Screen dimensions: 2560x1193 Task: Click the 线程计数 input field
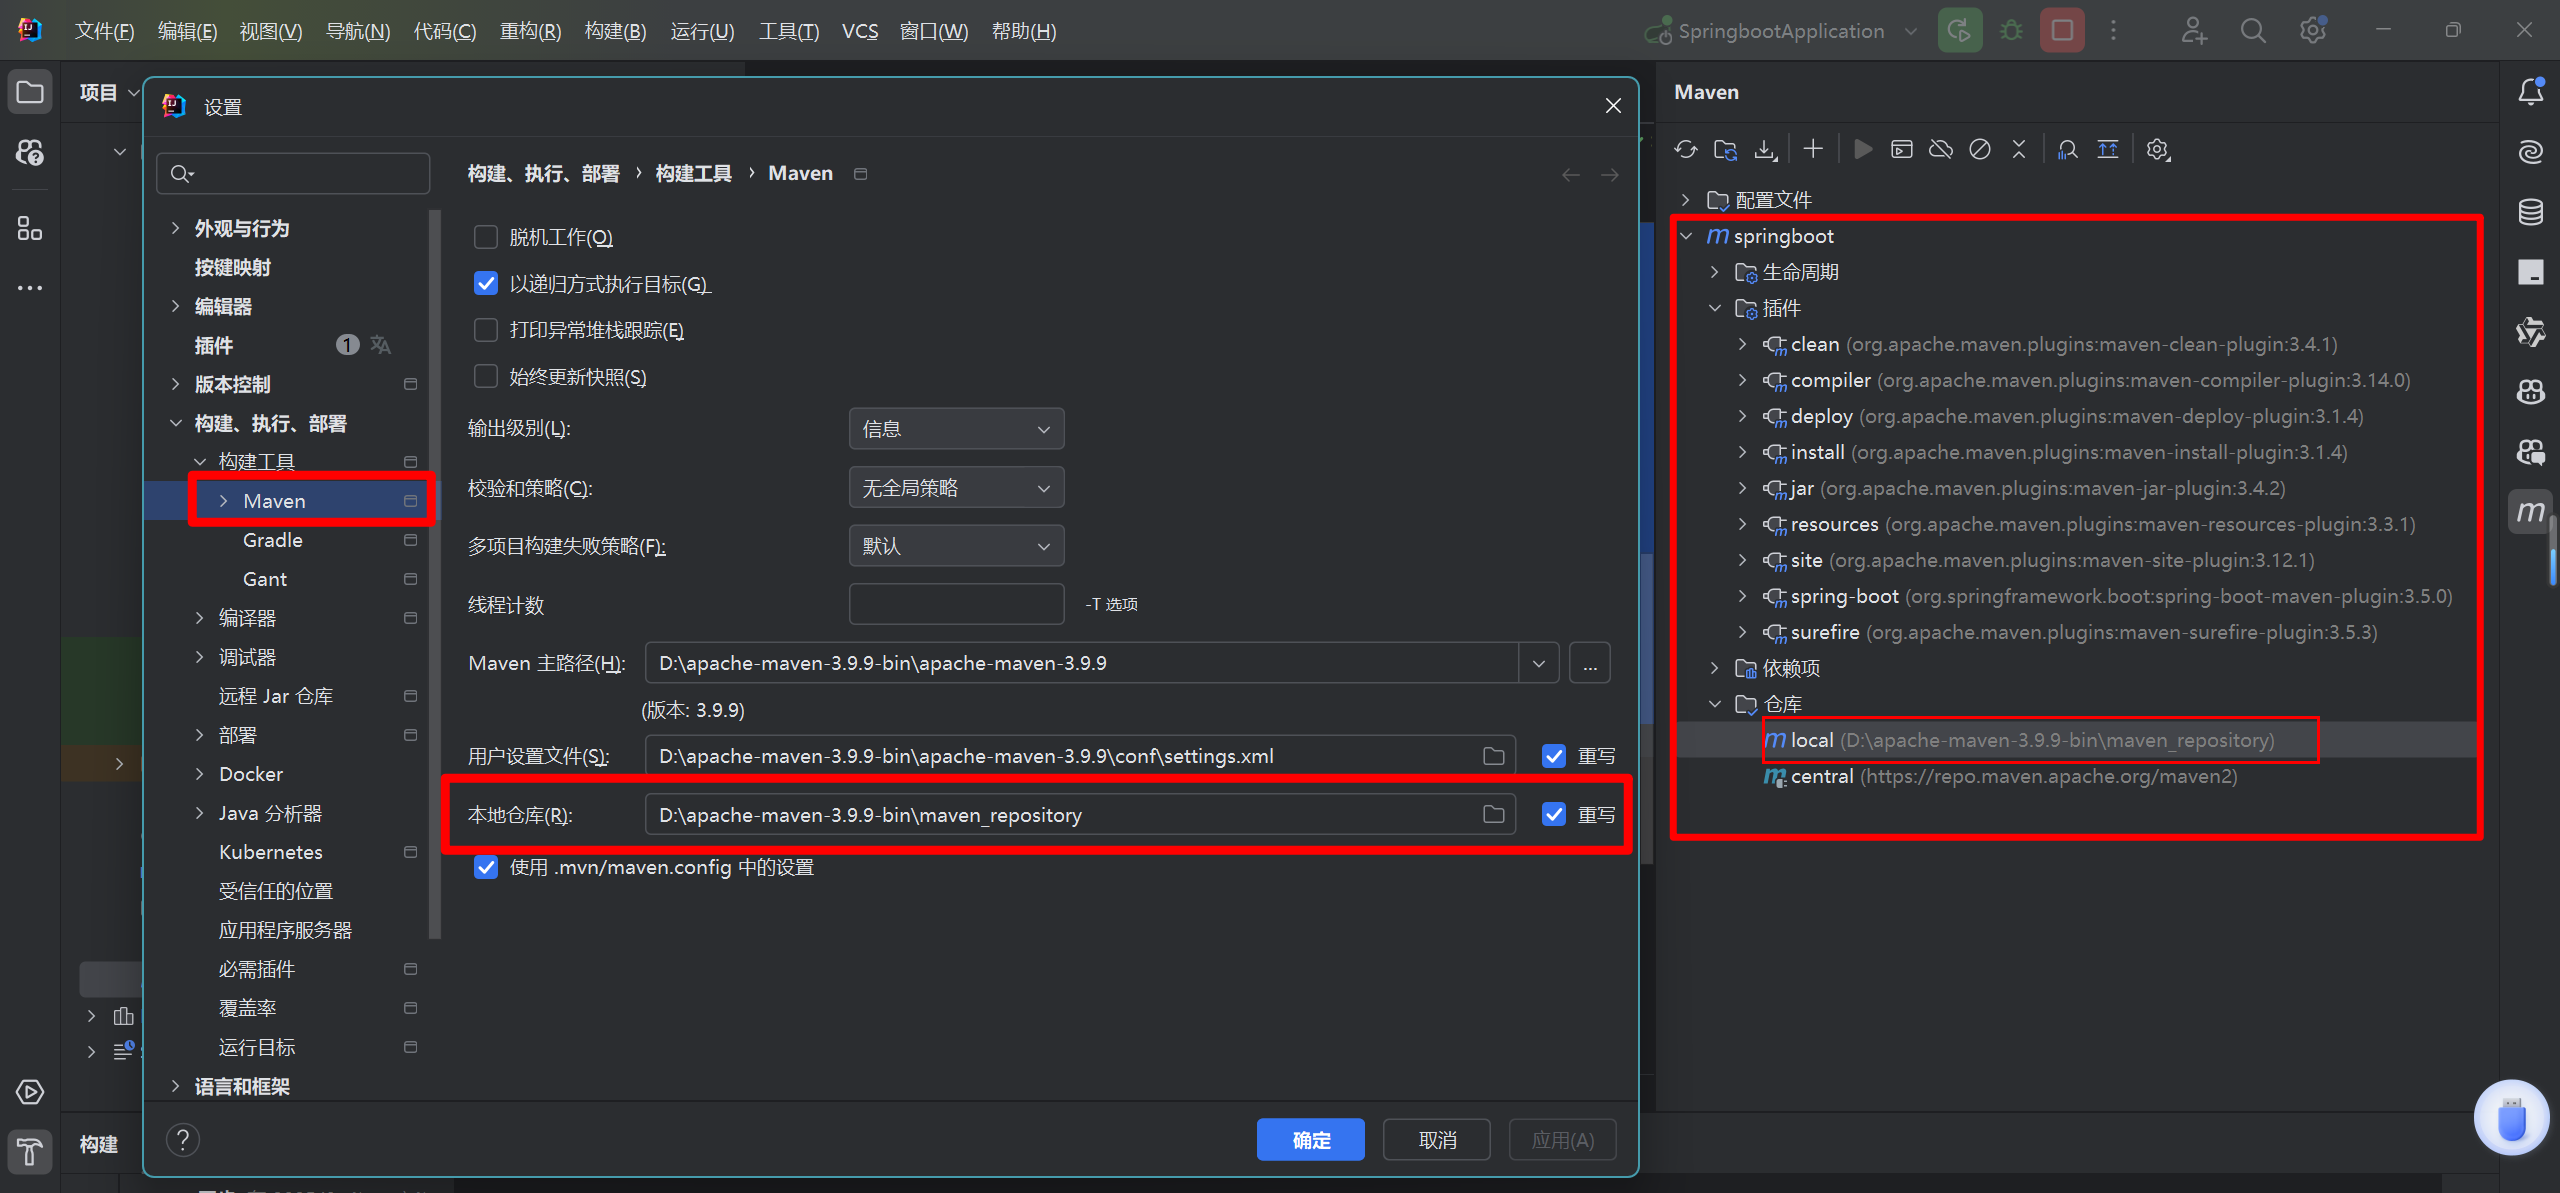click(956, 604)
